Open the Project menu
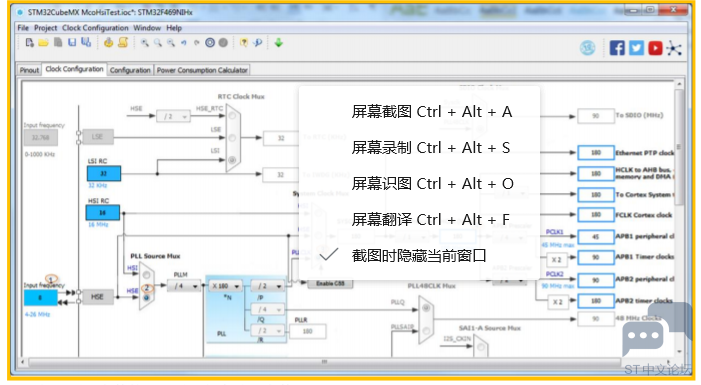 (x=46, y=28)
